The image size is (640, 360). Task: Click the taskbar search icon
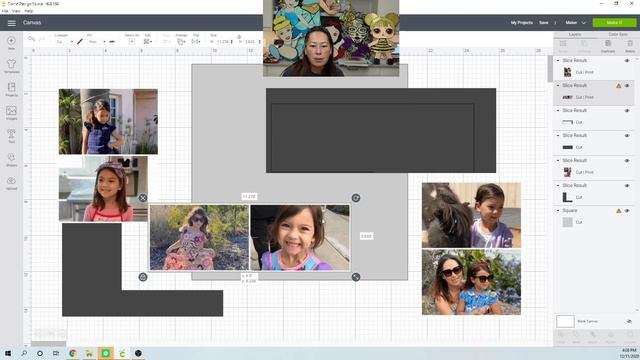24,353
